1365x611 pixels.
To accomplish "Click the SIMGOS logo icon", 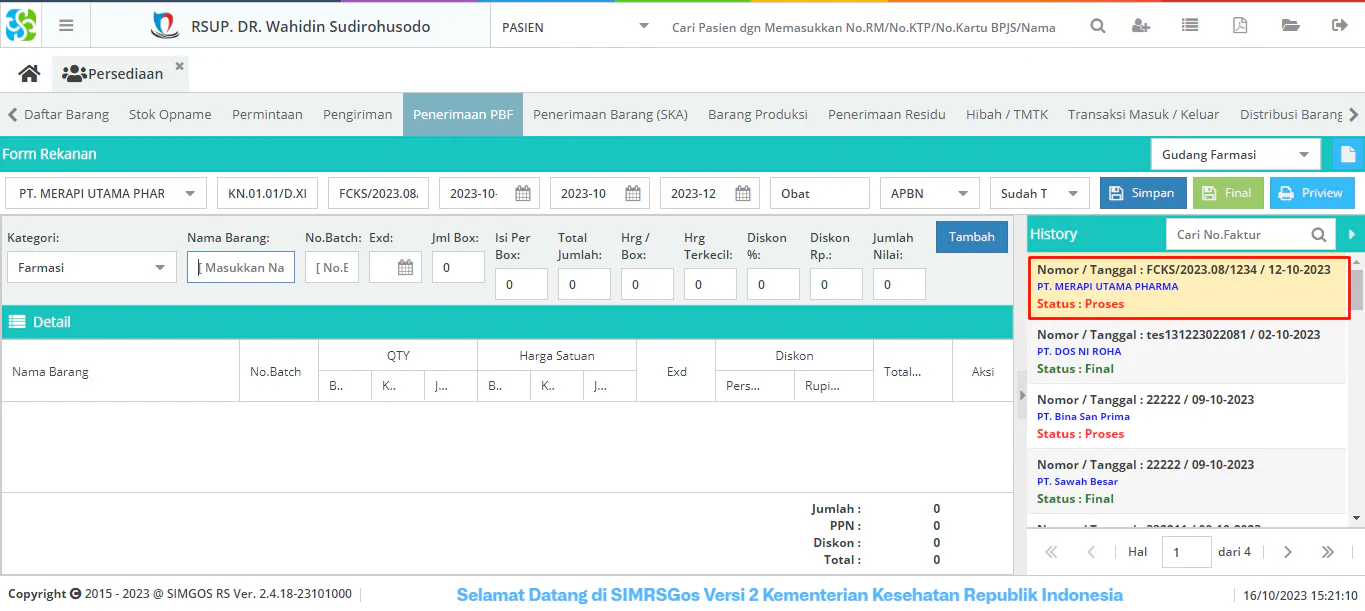I will pos(20,25).
